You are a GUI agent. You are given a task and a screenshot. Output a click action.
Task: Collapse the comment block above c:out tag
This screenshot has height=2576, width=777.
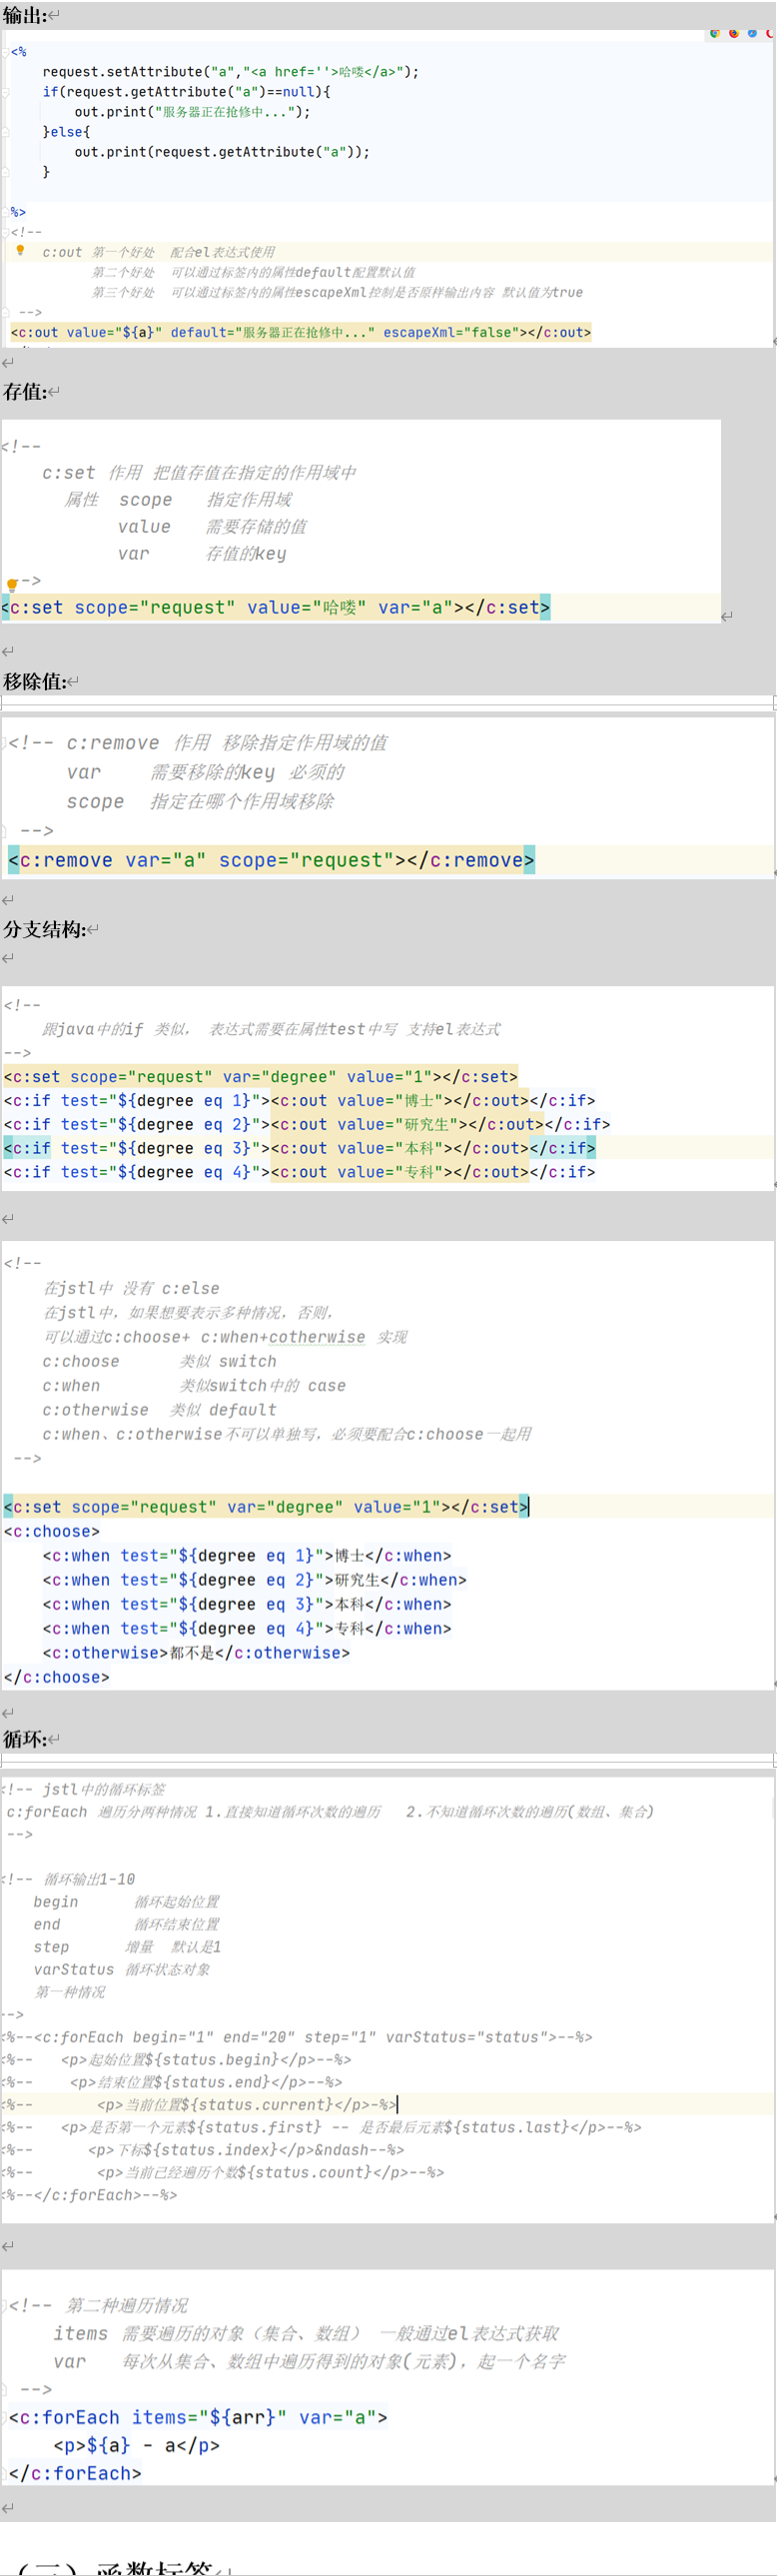[x=6, y=232]
